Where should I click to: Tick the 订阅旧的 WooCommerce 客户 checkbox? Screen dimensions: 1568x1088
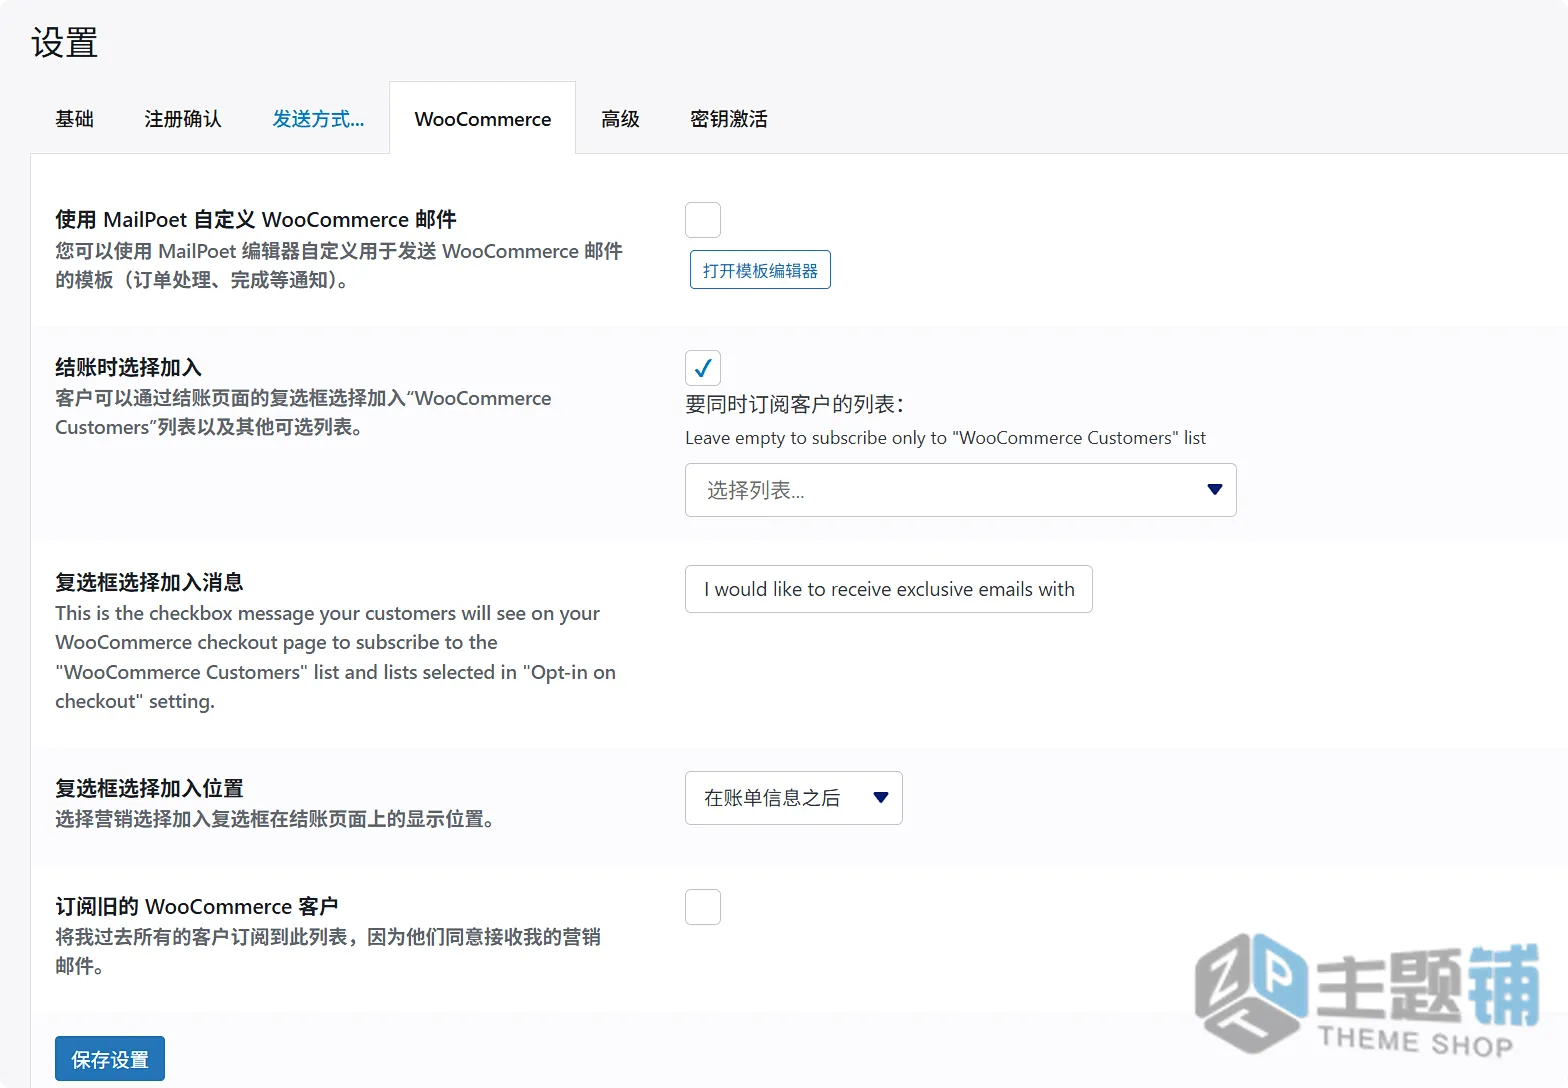pyautogui.click(x=703, y=907)
